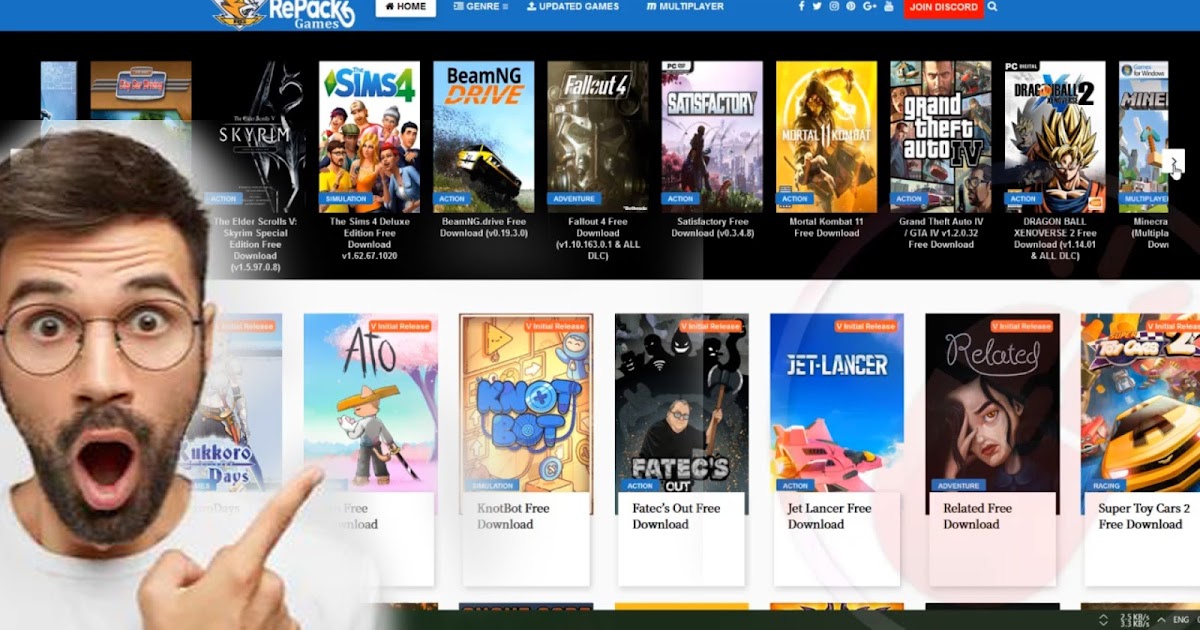Click the ACTION tag under GTA IV
Image resolution: width=1200 pixels, height=630 pixels.
(909, 199)
